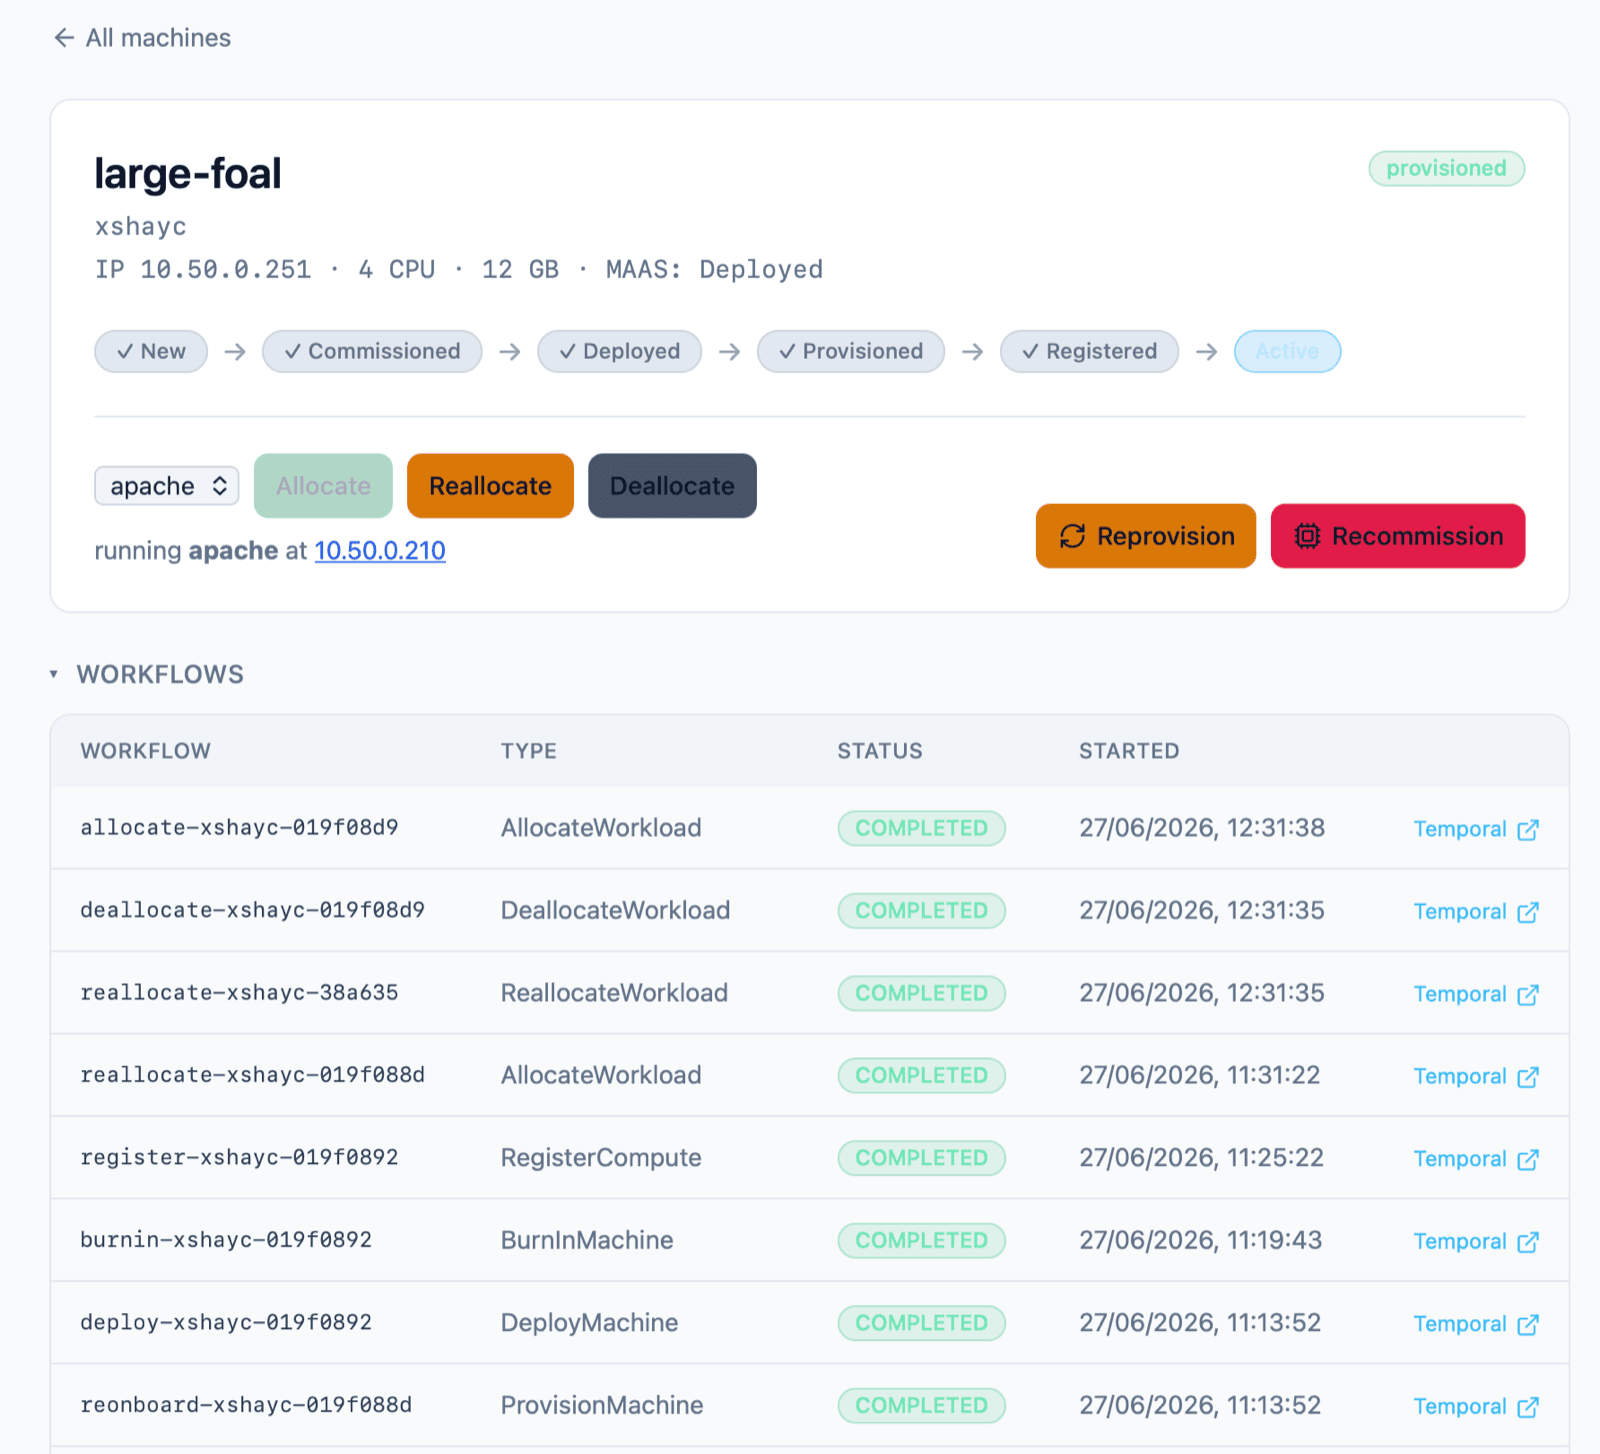Click the Recommission button
Image resolution: width=1600 pixels, height=1454 pixels.
1398,536
